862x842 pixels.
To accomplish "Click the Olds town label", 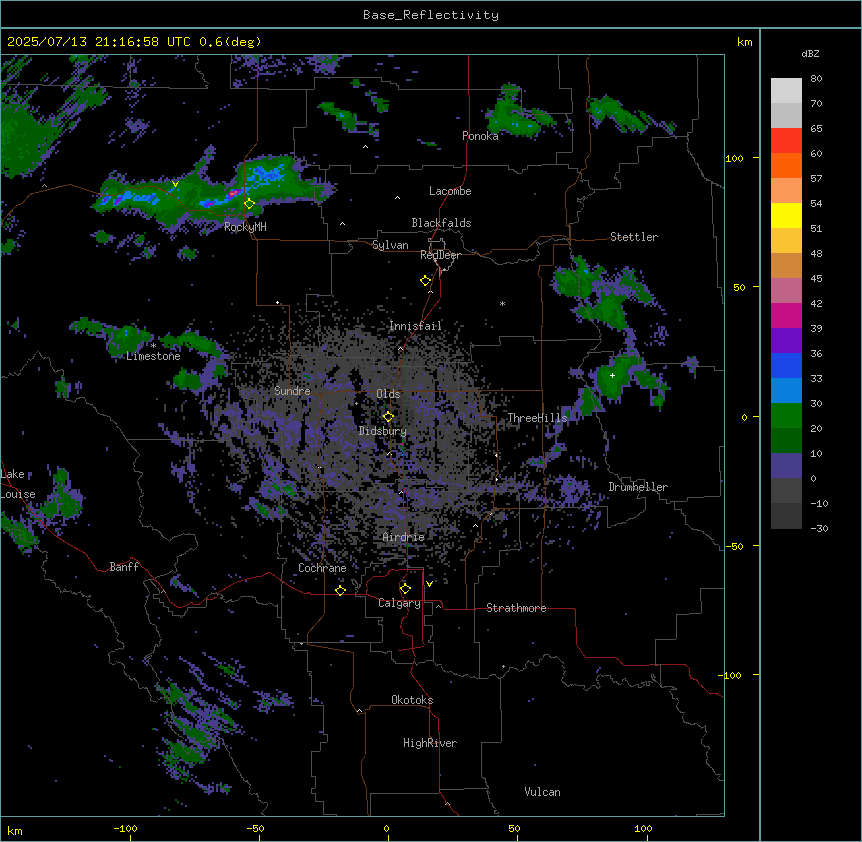I will click(388, 394).
